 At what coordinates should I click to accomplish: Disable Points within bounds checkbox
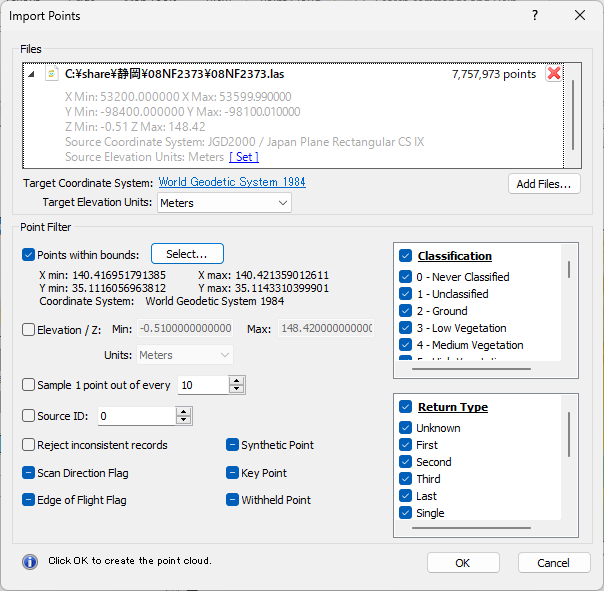pos(29,255)
